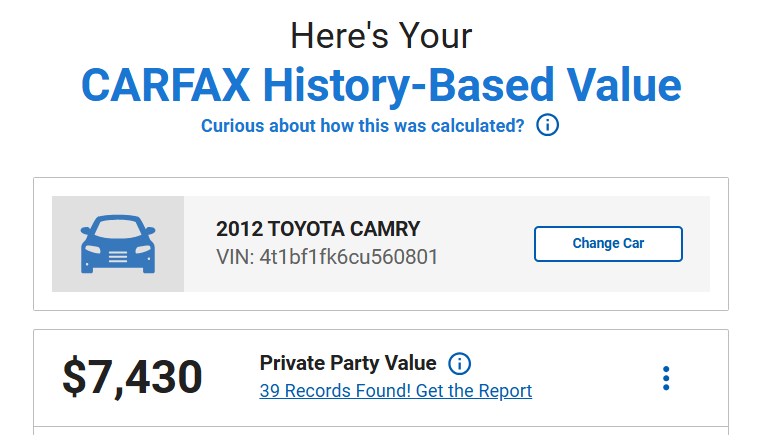Click the 'Here's Your' heading text
762x435 pixels.
click(x=381, y=36)
